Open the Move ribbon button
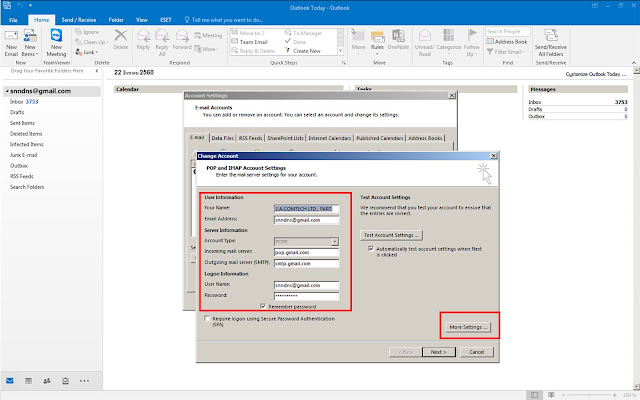This screenshot has height=400, width=640. [x=358, y=40]
